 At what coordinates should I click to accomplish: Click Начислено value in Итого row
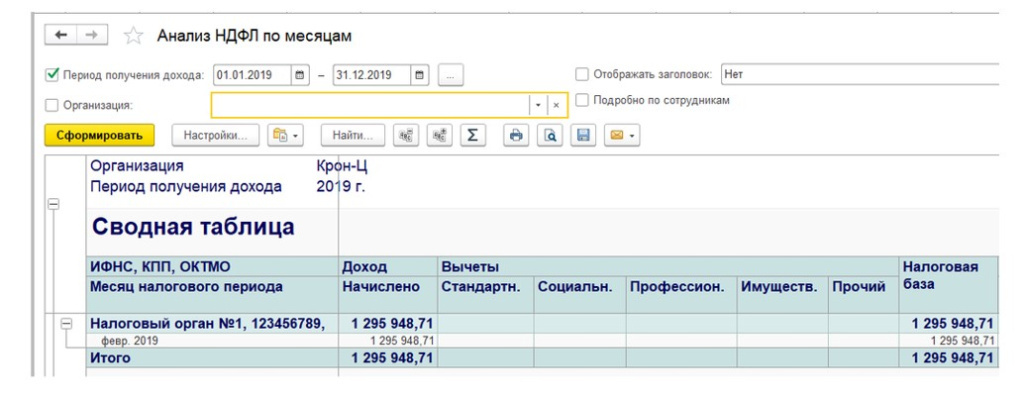[392, 358]
